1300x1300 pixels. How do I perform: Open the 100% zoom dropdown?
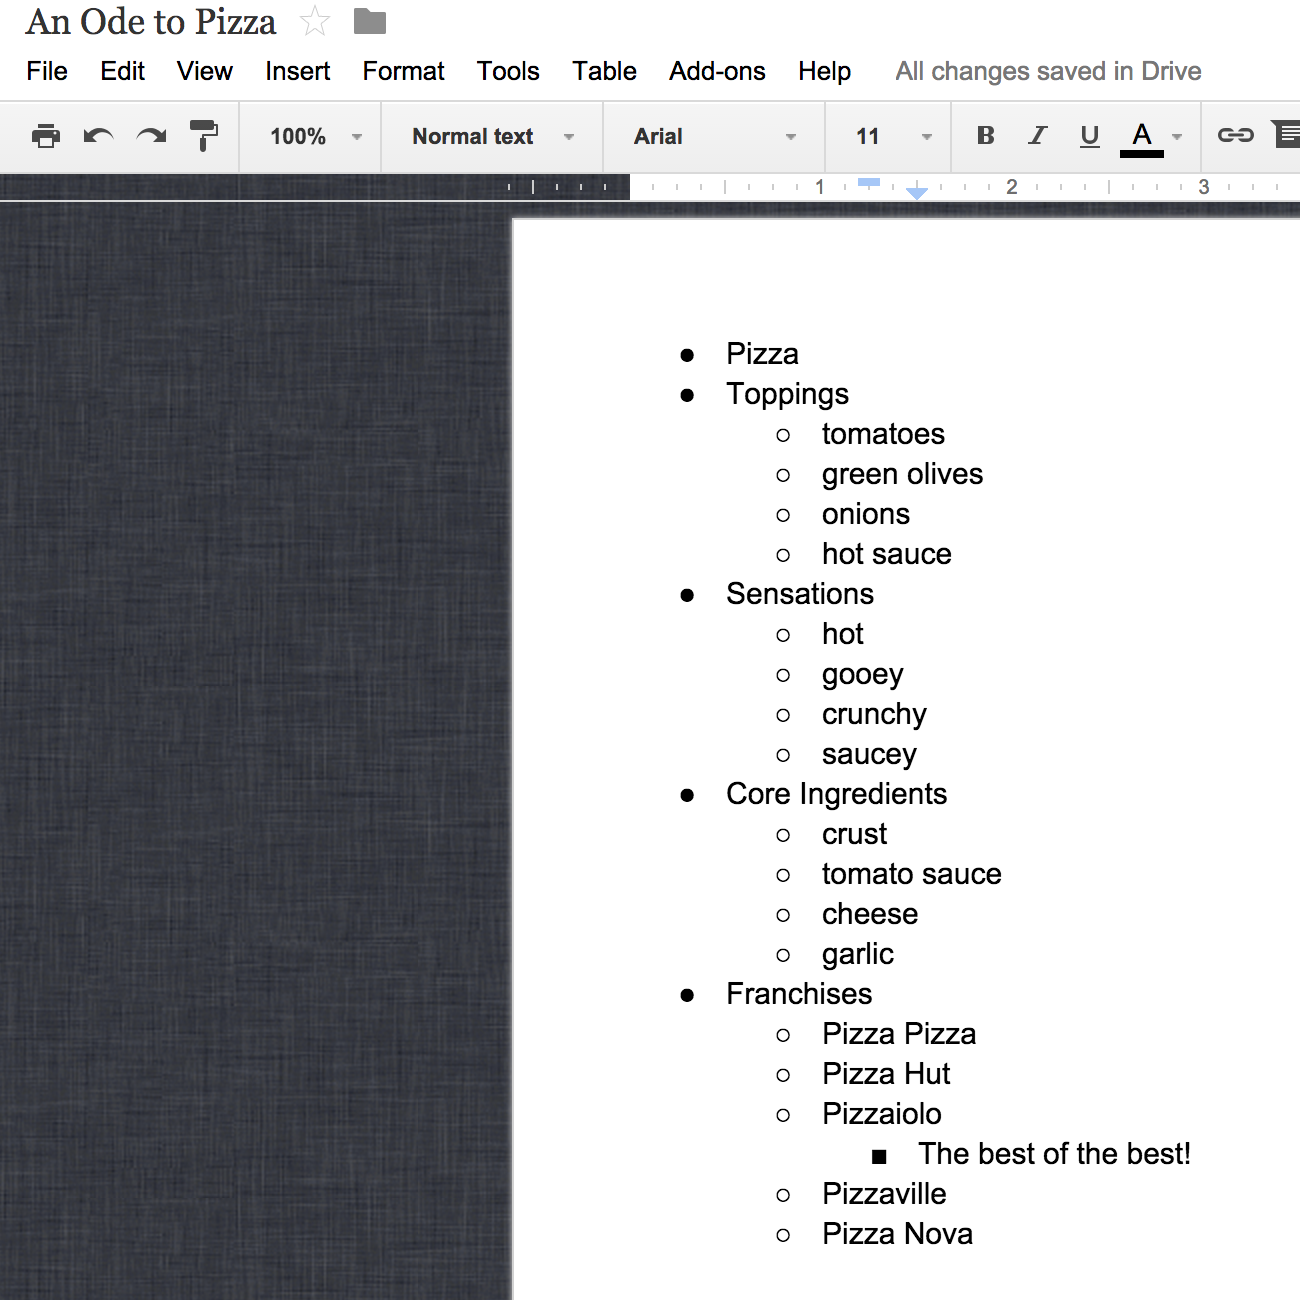(315, 136)
